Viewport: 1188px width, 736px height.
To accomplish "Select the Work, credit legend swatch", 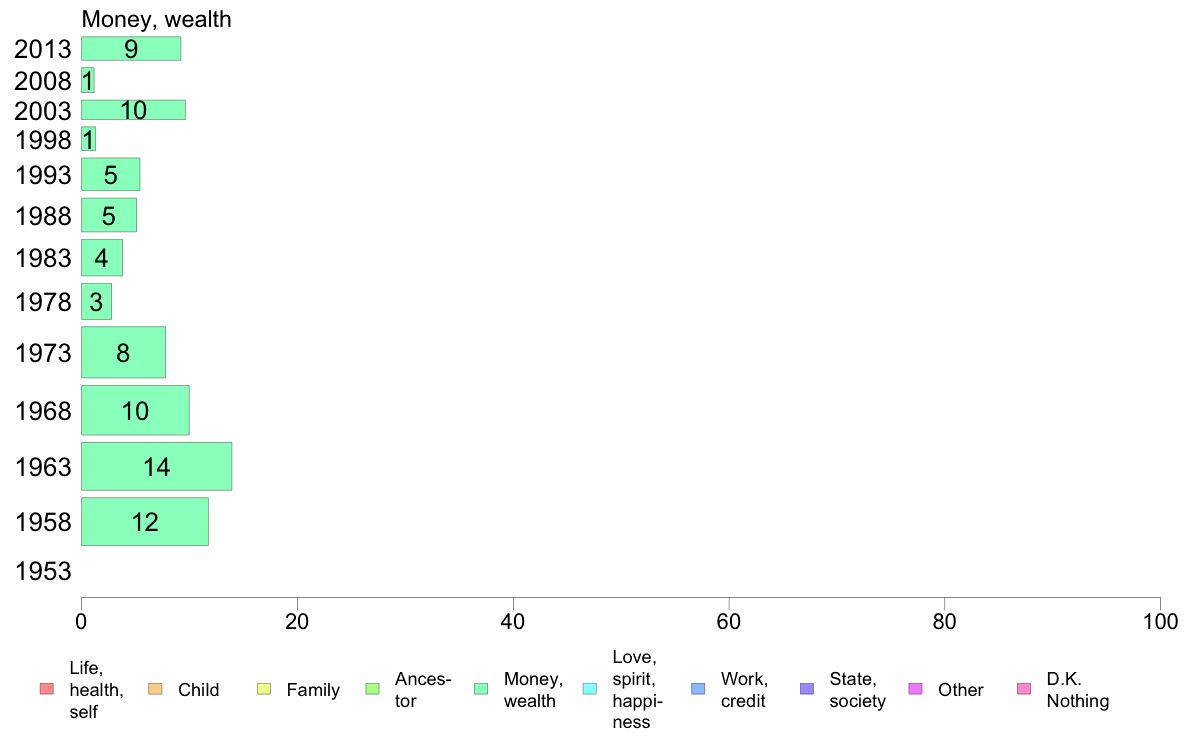I will [698, 689].
